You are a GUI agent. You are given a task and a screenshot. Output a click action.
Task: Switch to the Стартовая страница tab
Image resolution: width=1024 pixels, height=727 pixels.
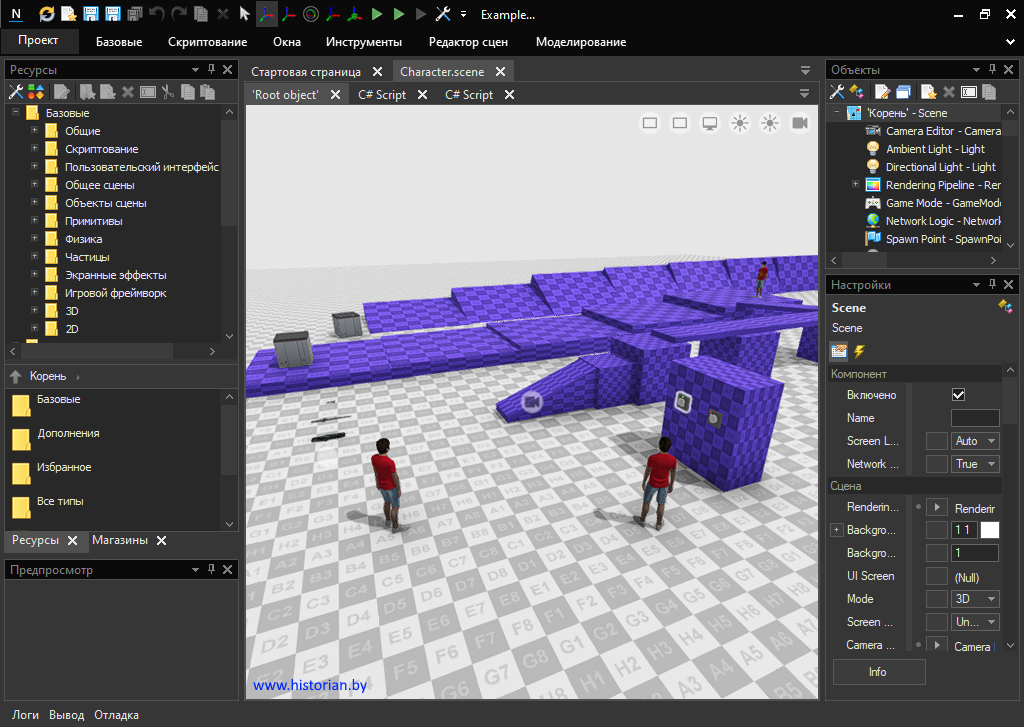coord(306,72)
